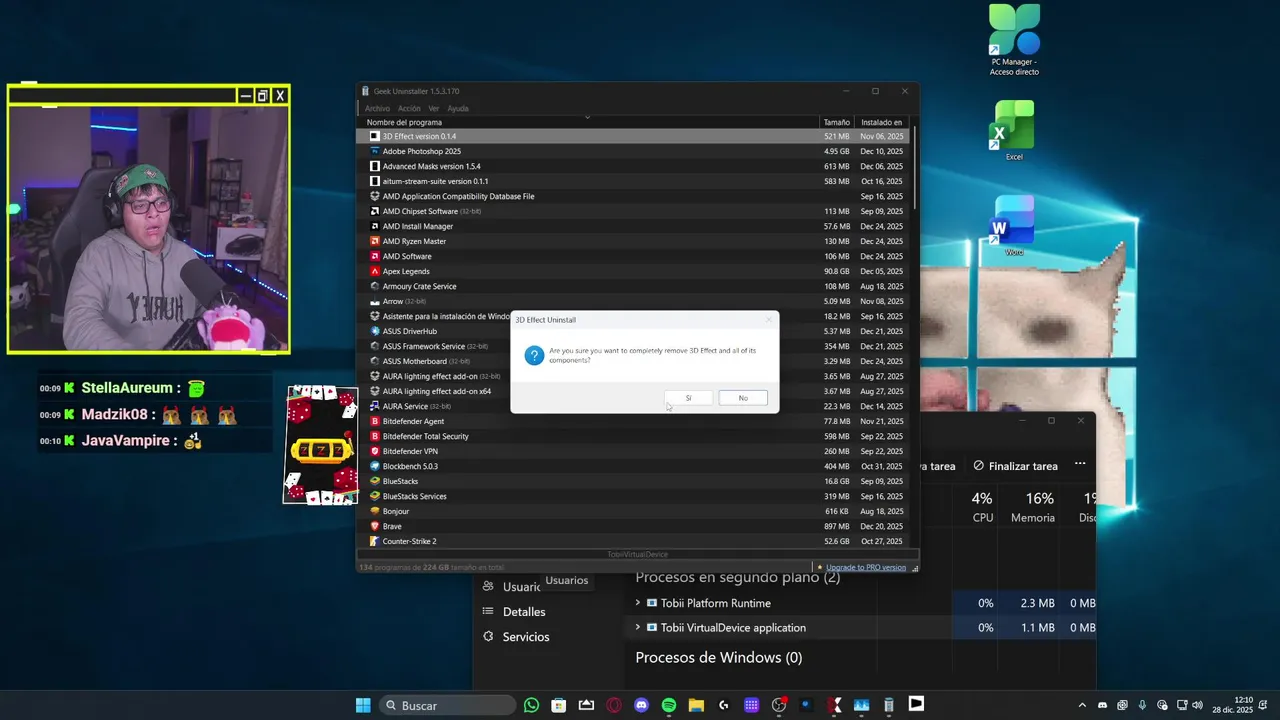Select the Adobe Photoshop 2025 icon in list

(x=375, y=151)
